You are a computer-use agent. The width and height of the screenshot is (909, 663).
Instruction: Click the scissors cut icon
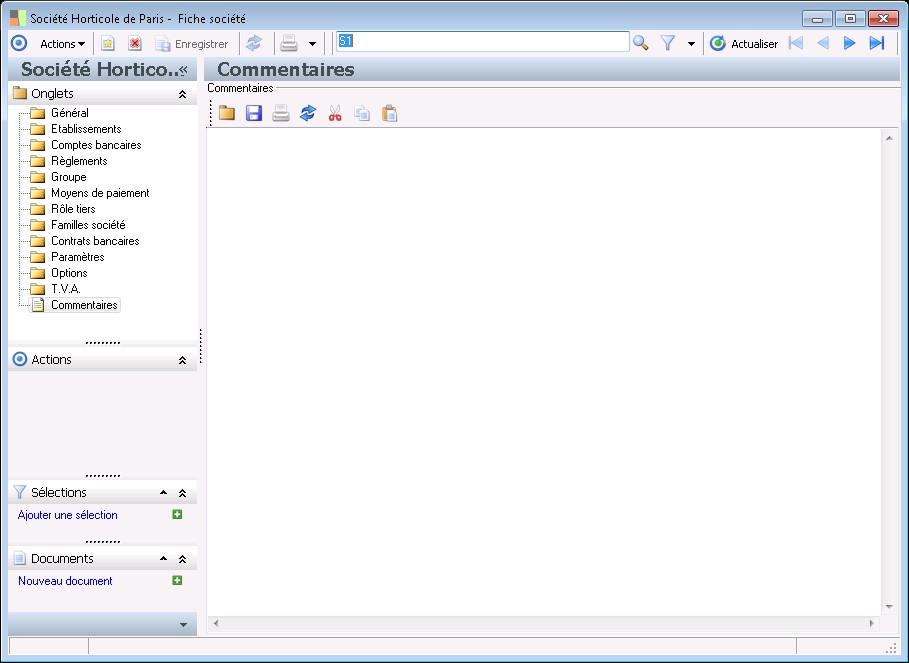[x=335, y=113]
